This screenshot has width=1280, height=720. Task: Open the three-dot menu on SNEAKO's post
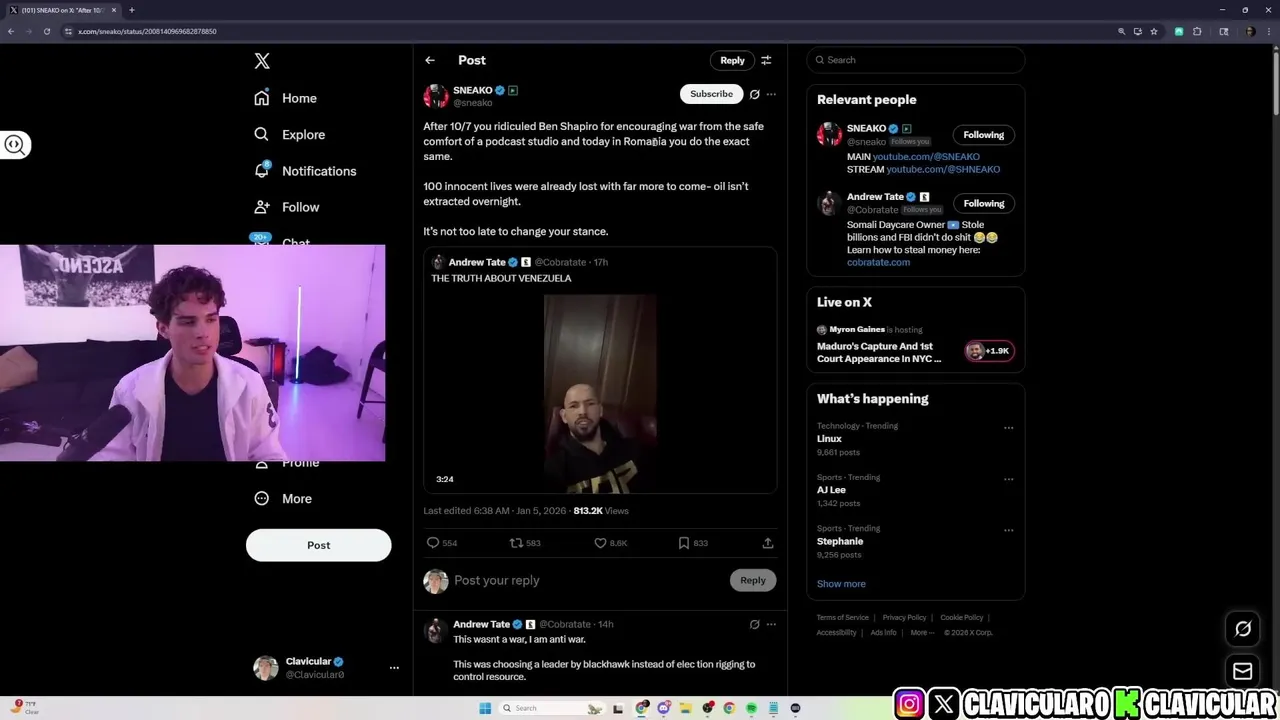[x=771, y=94]
